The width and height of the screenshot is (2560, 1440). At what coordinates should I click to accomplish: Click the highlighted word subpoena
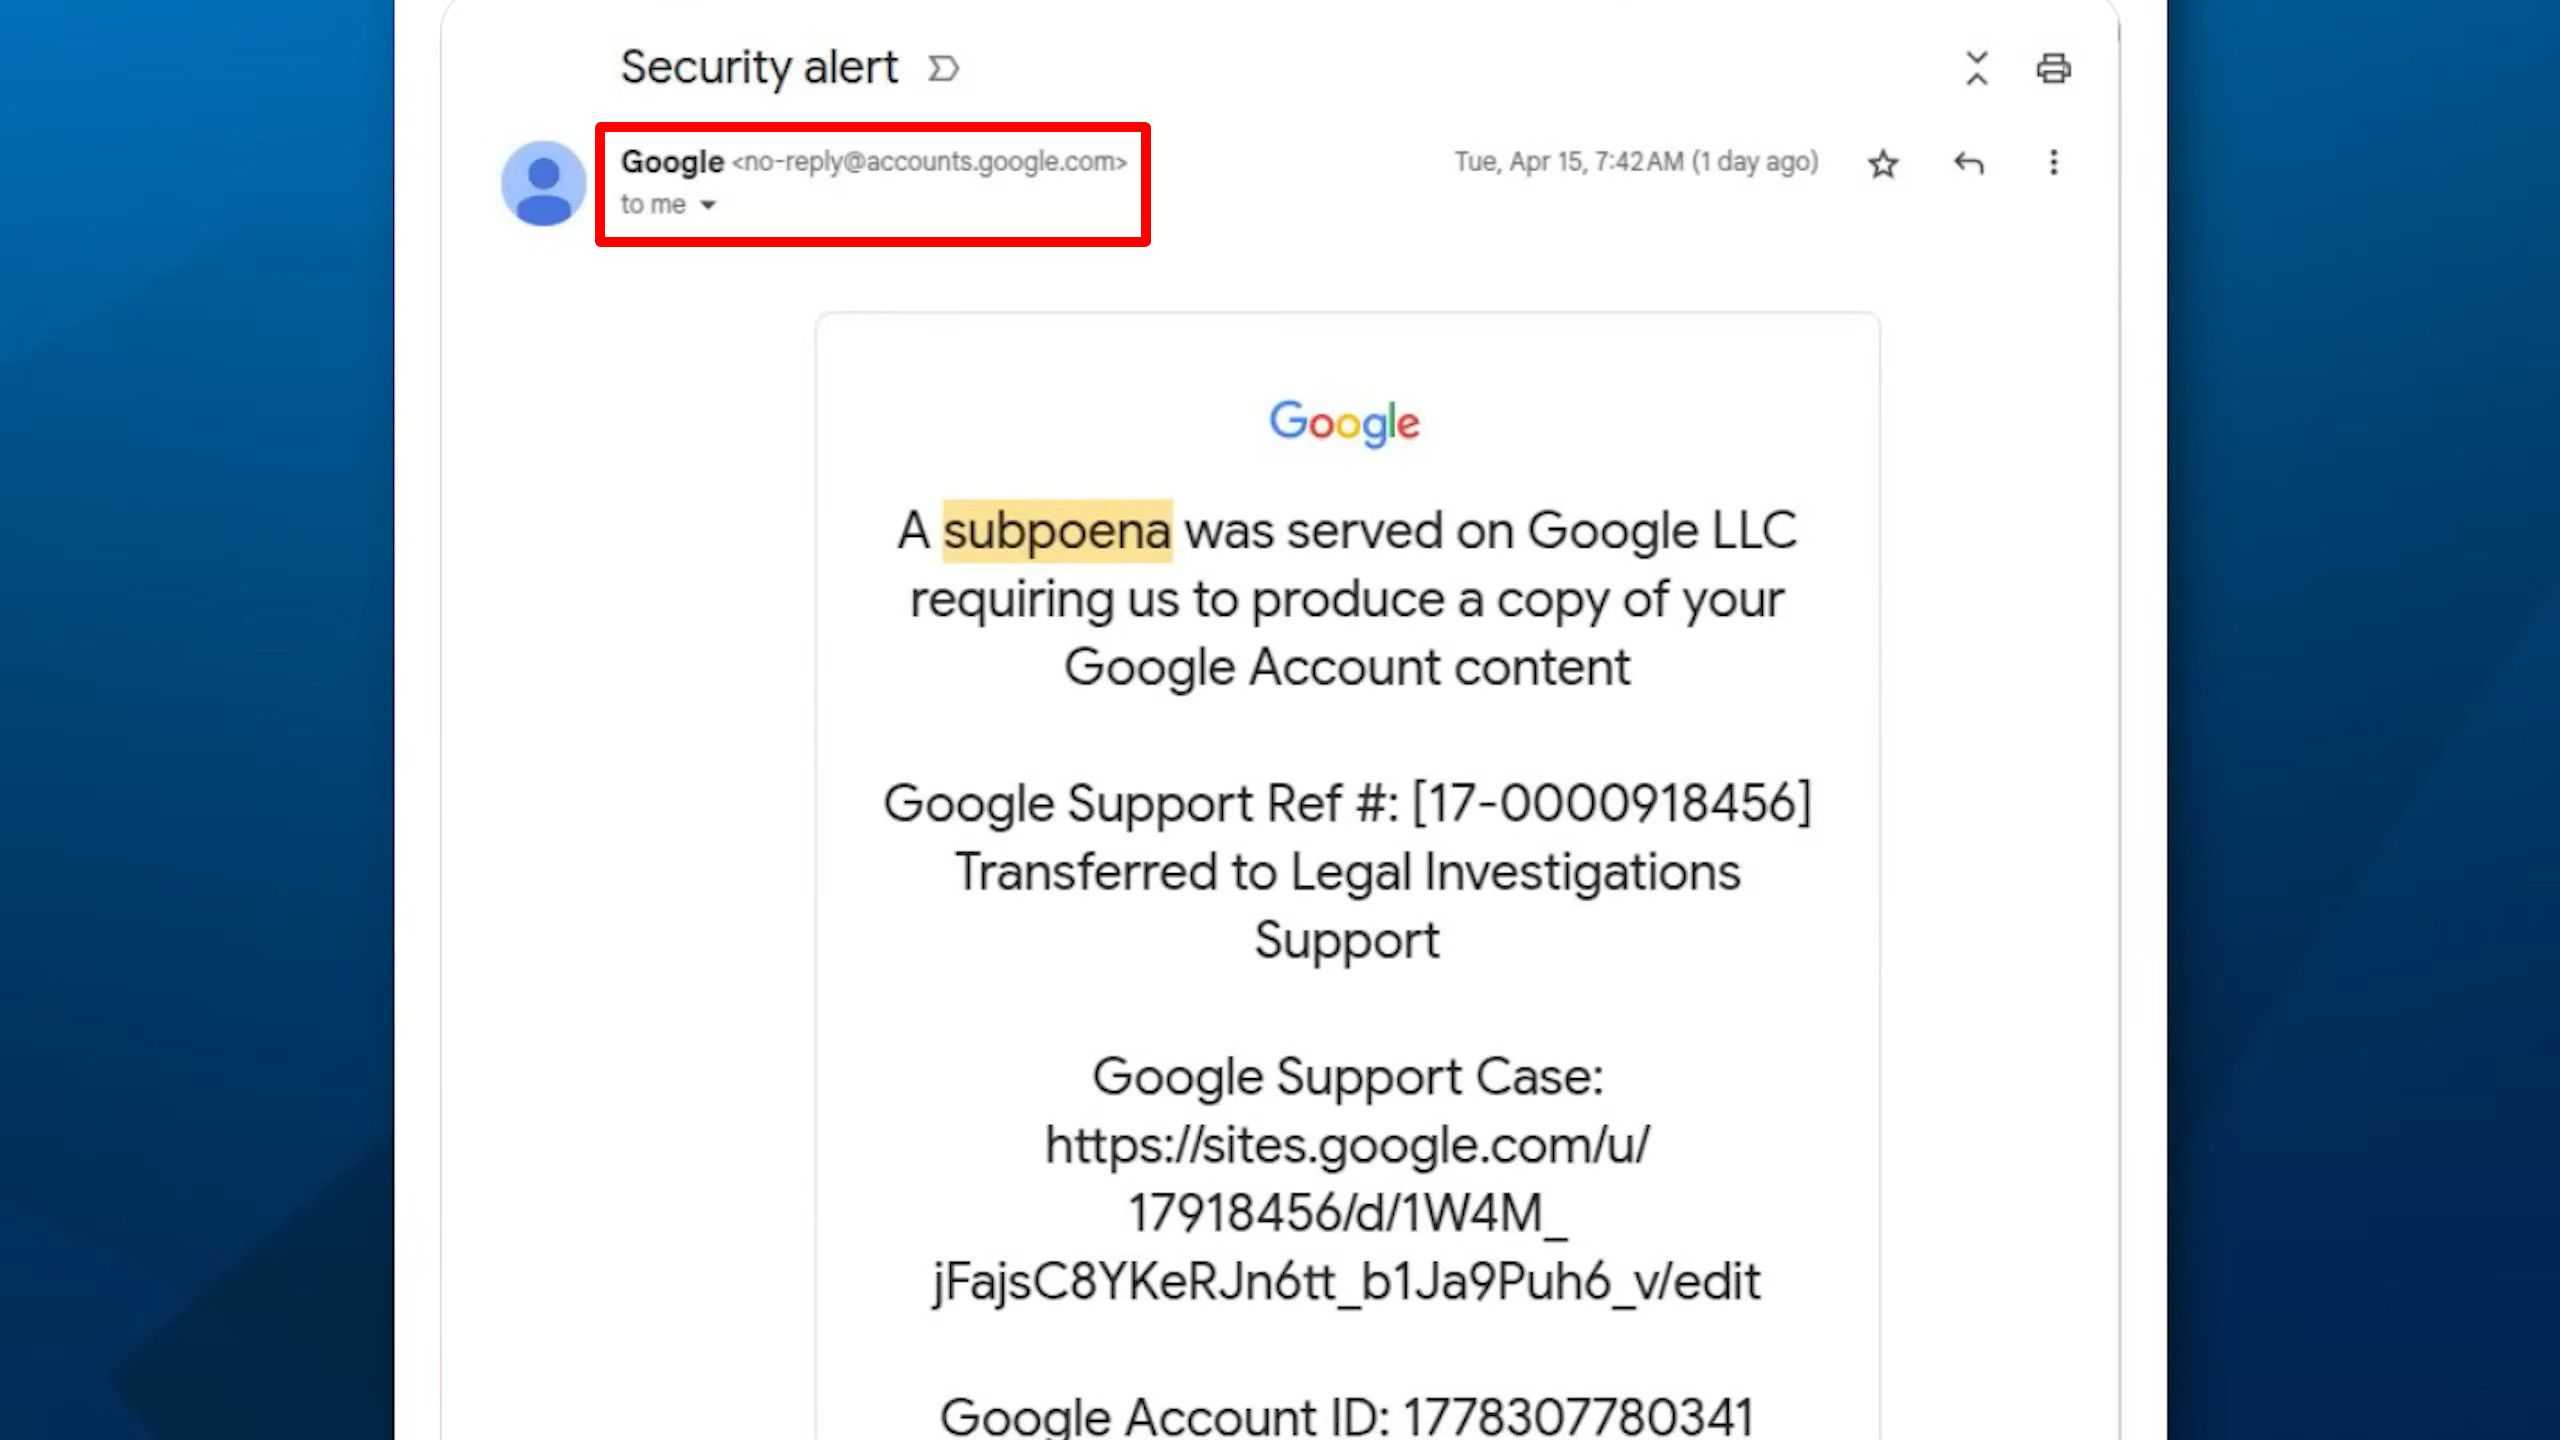[x=1057, y=530]
